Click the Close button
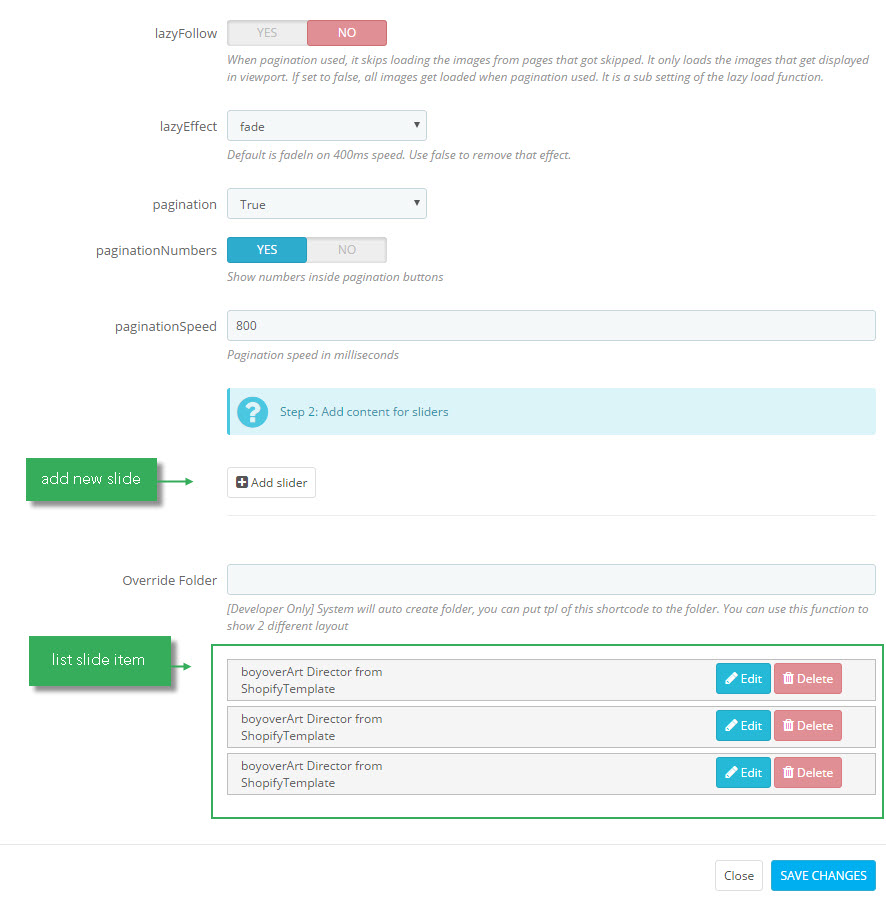This screenshot has height=902, width=886. [x=739, y=876]
